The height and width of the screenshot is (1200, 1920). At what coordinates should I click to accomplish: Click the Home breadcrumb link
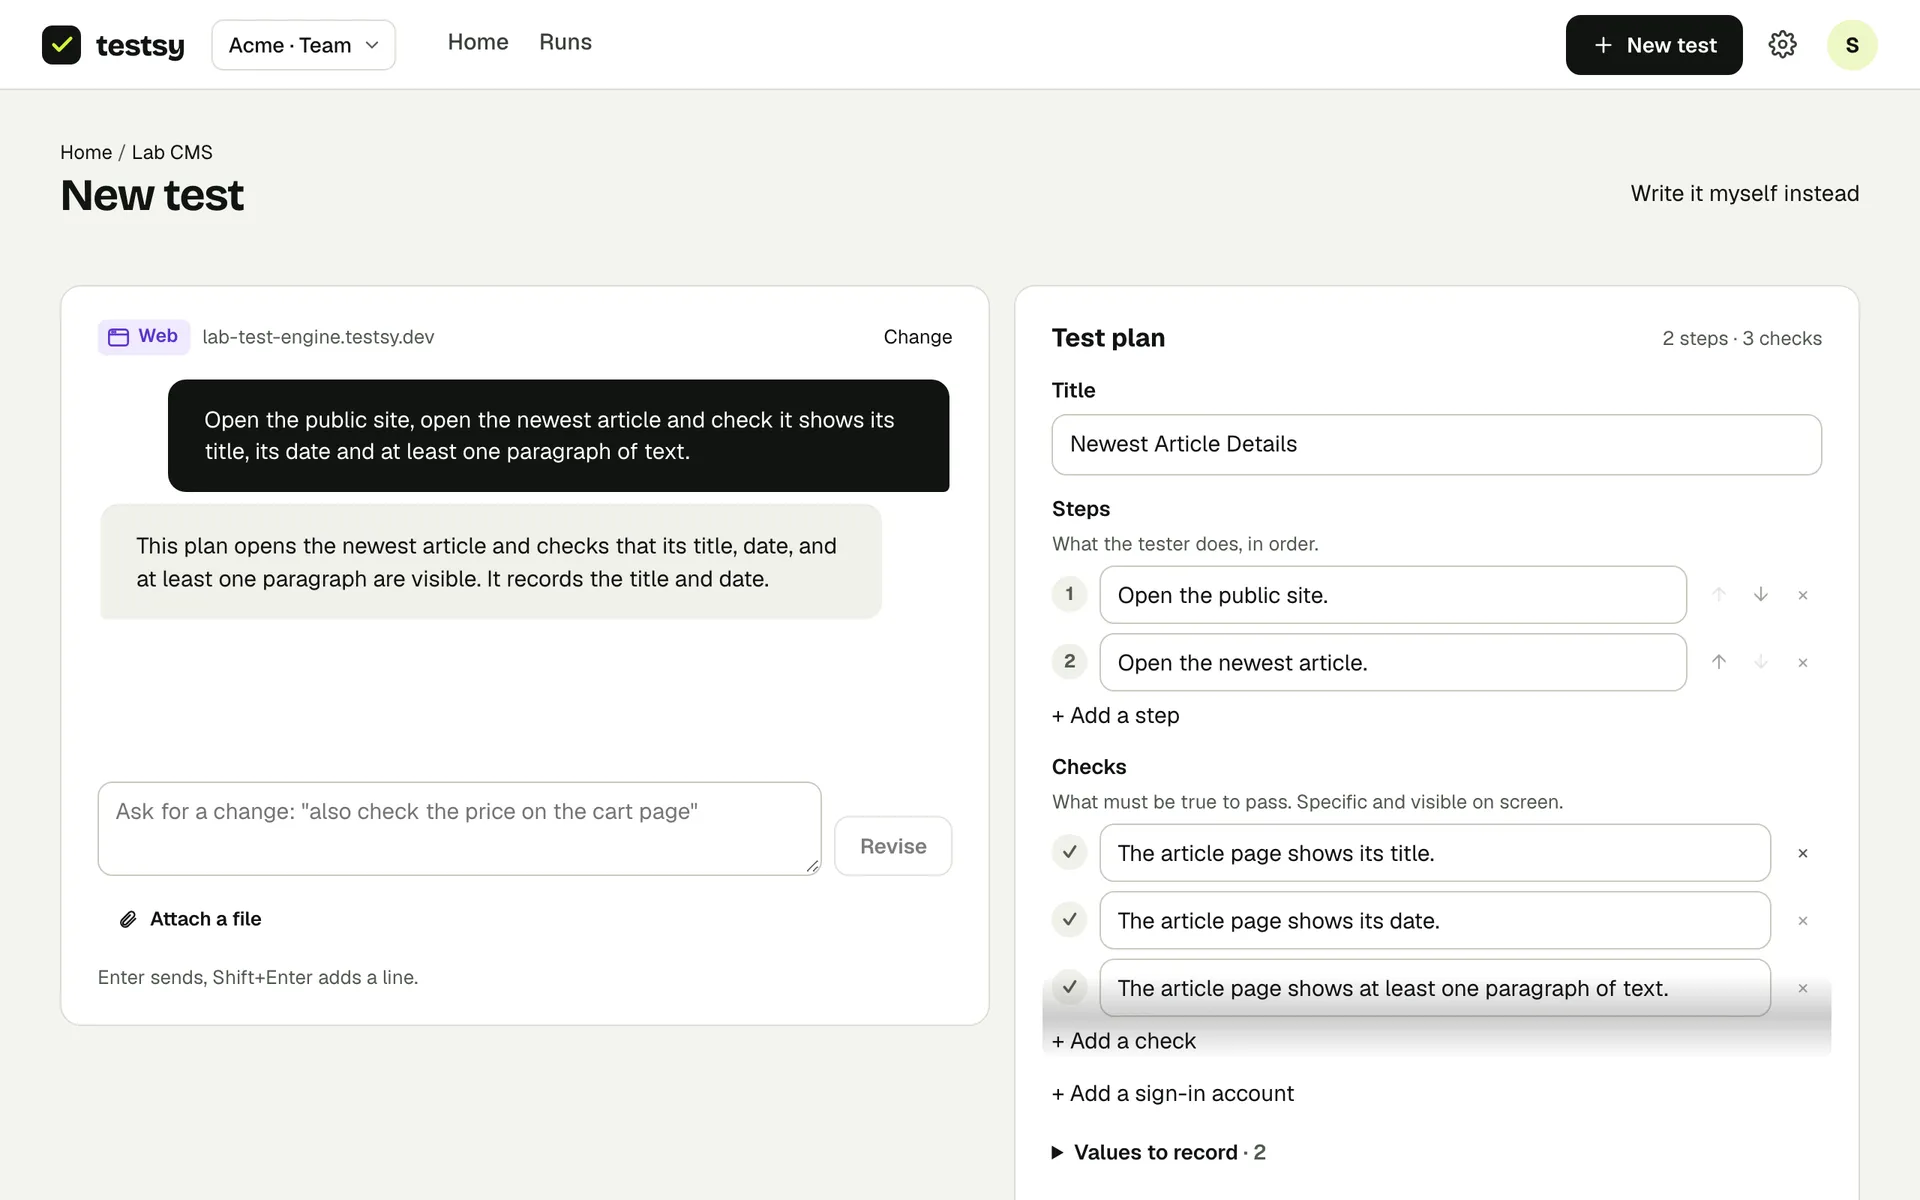pos(86,152)
